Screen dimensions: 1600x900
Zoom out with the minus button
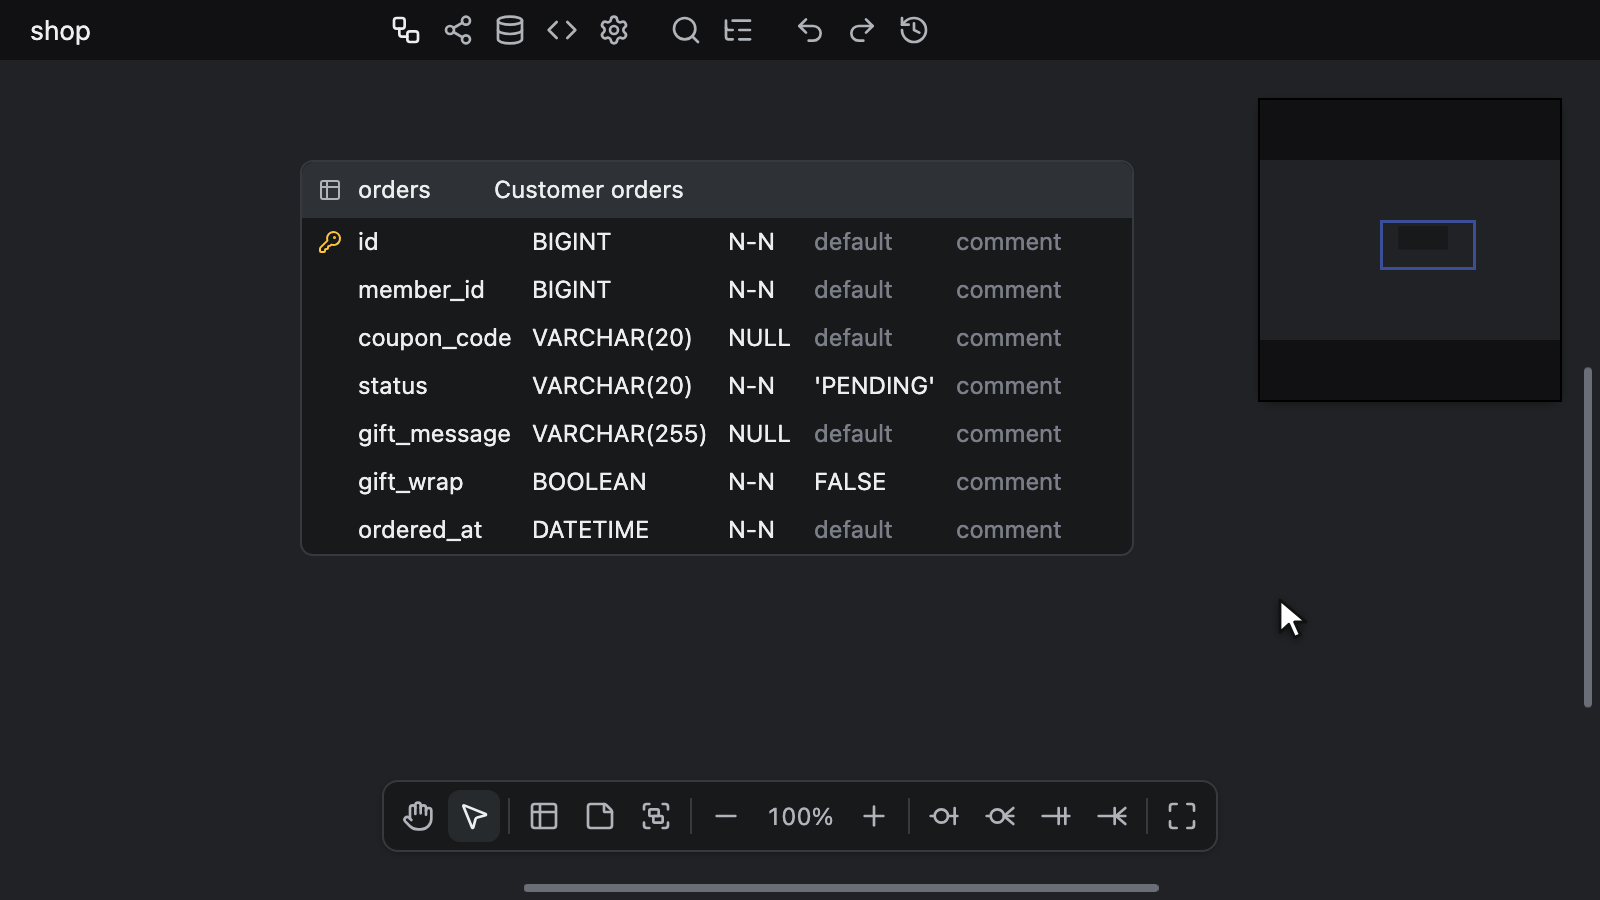click(726, 816)
